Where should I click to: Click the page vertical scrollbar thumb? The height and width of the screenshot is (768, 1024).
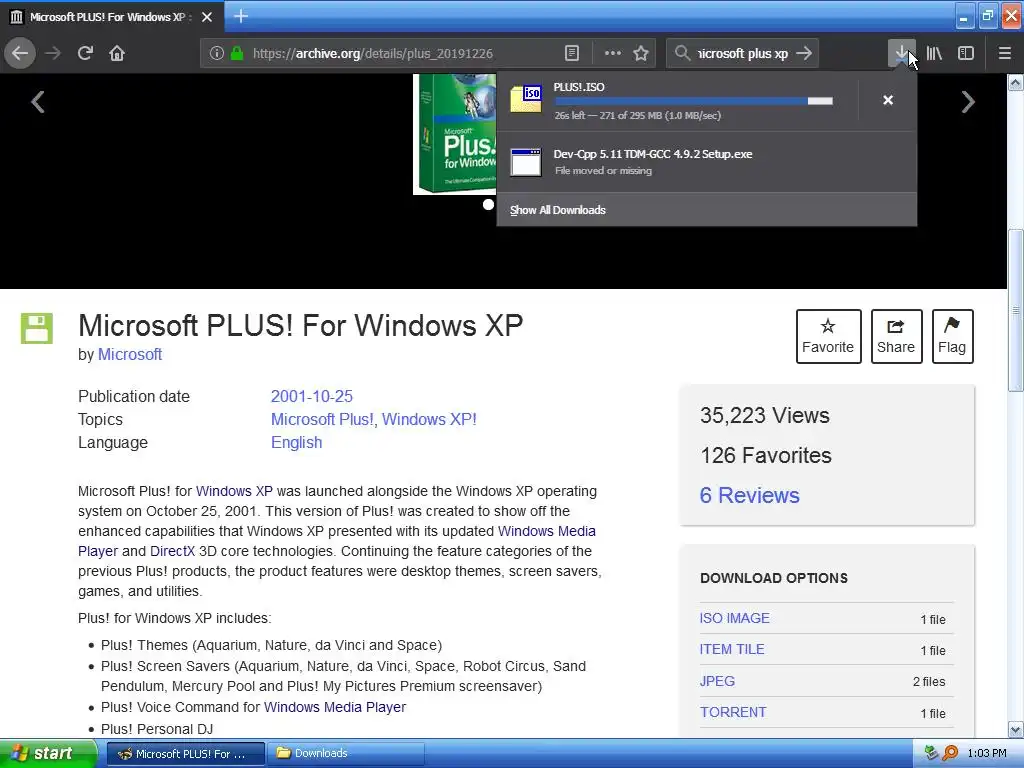coord(1015,310)
